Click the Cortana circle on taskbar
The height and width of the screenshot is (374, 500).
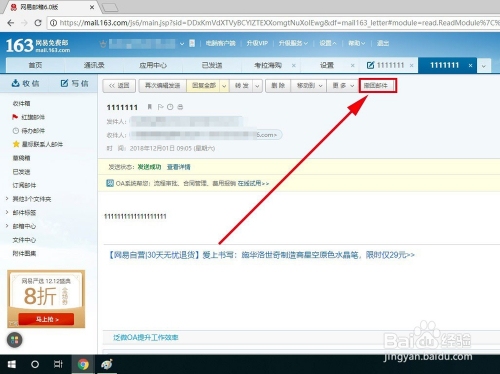point(35,364)
